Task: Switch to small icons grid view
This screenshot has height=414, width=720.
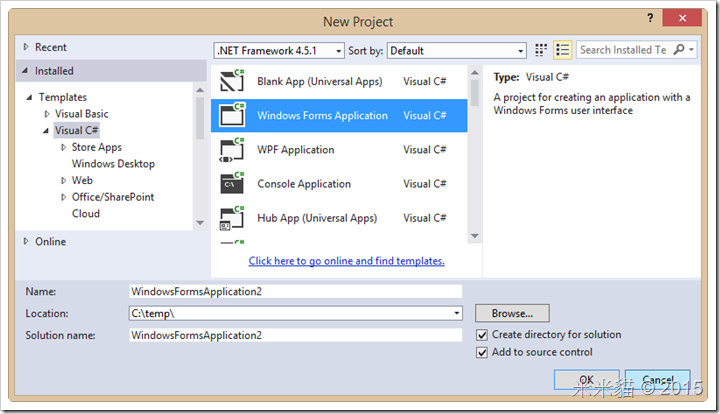Action: [x=541, y=50]
